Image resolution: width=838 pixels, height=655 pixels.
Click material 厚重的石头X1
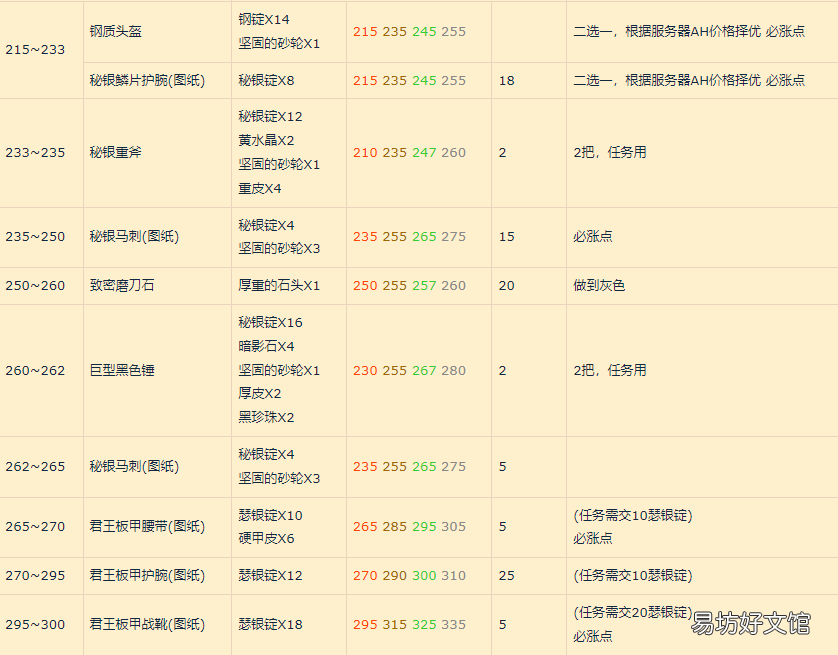[279, 286]
